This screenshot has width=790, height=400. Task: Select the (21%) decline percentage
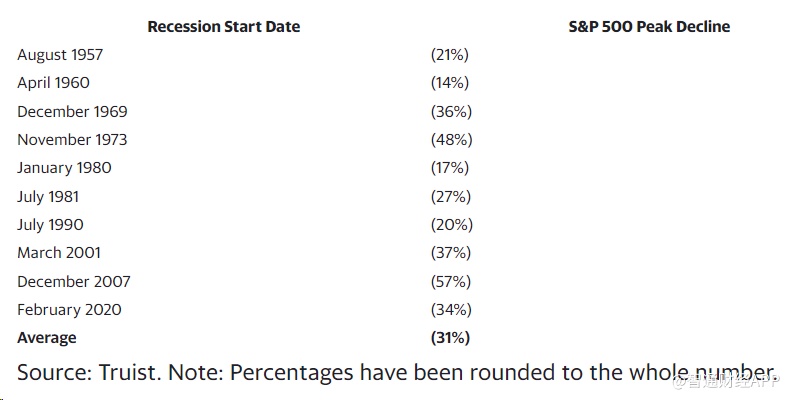[x=449, y=55]
